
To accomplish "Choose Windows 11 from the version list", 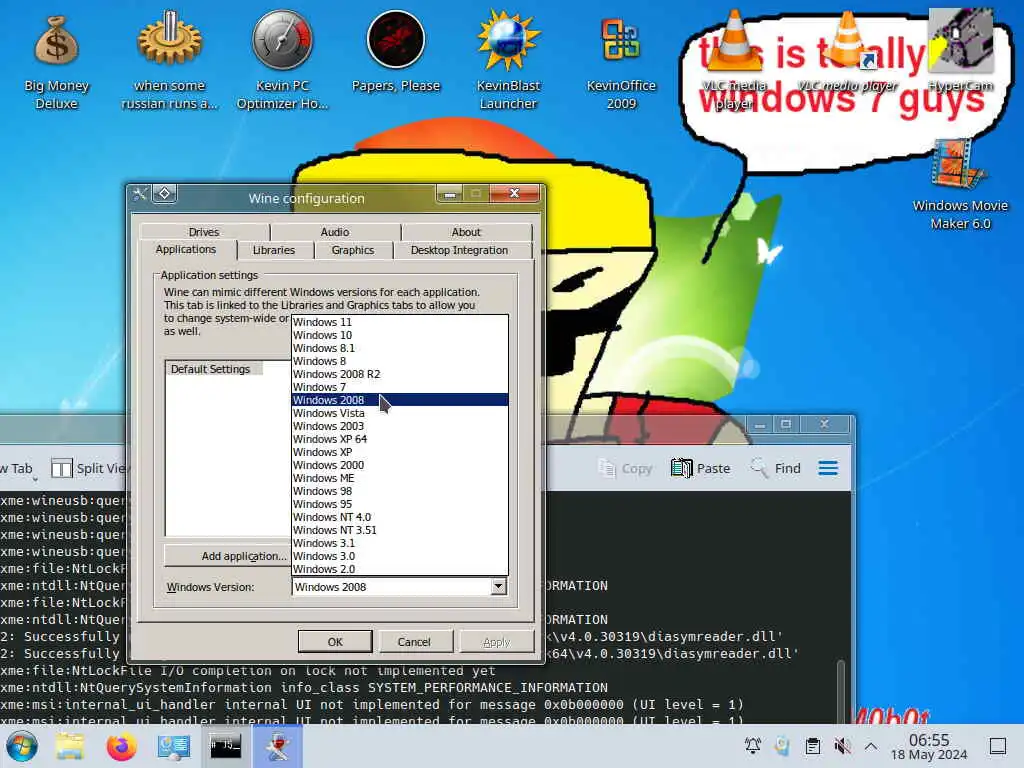I will (x=400, y=322).
